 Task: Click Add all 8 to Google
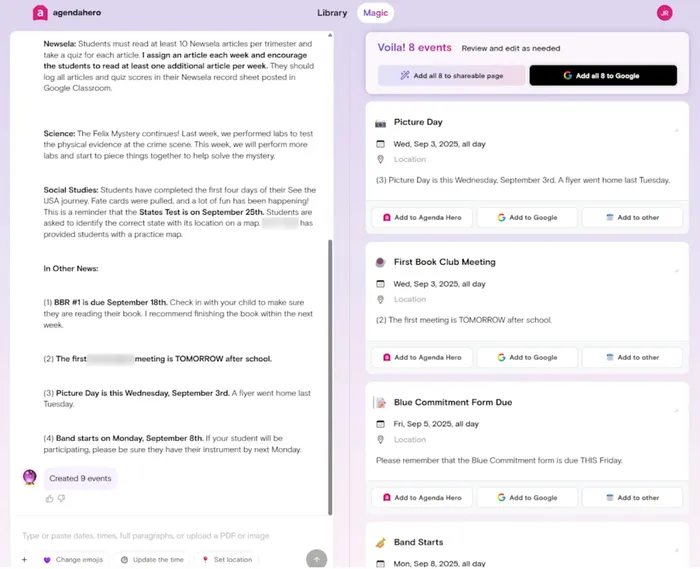click(x=602, y=75)
